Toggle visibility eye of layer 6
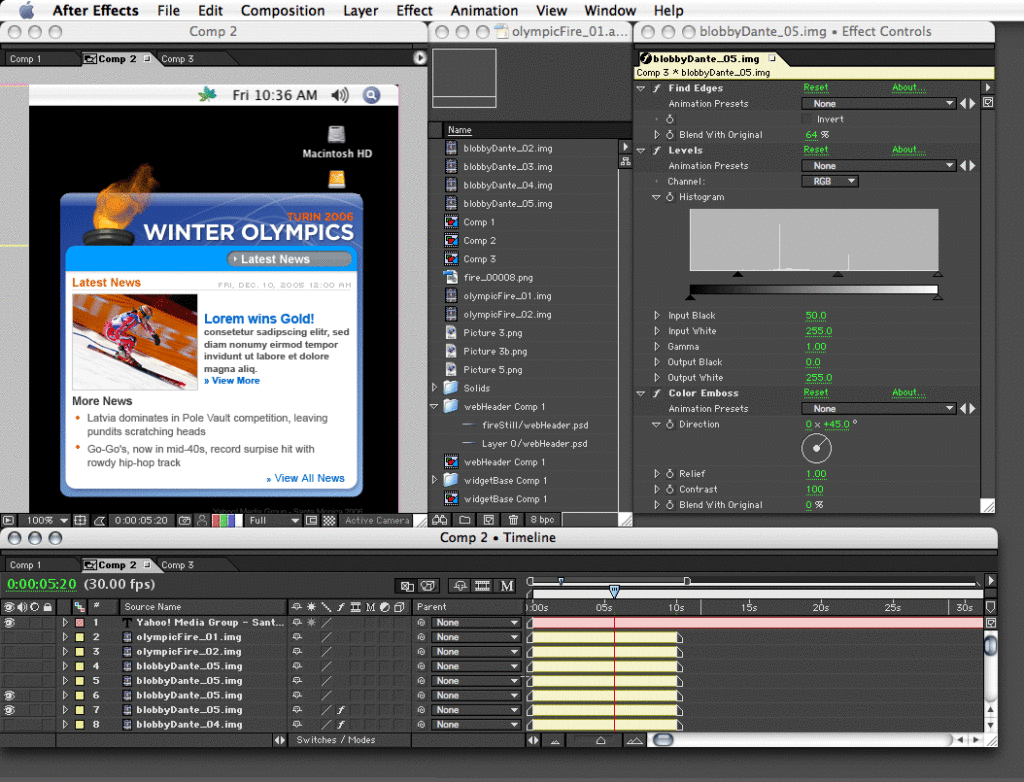1024x782 pixels. pos(9,695)
